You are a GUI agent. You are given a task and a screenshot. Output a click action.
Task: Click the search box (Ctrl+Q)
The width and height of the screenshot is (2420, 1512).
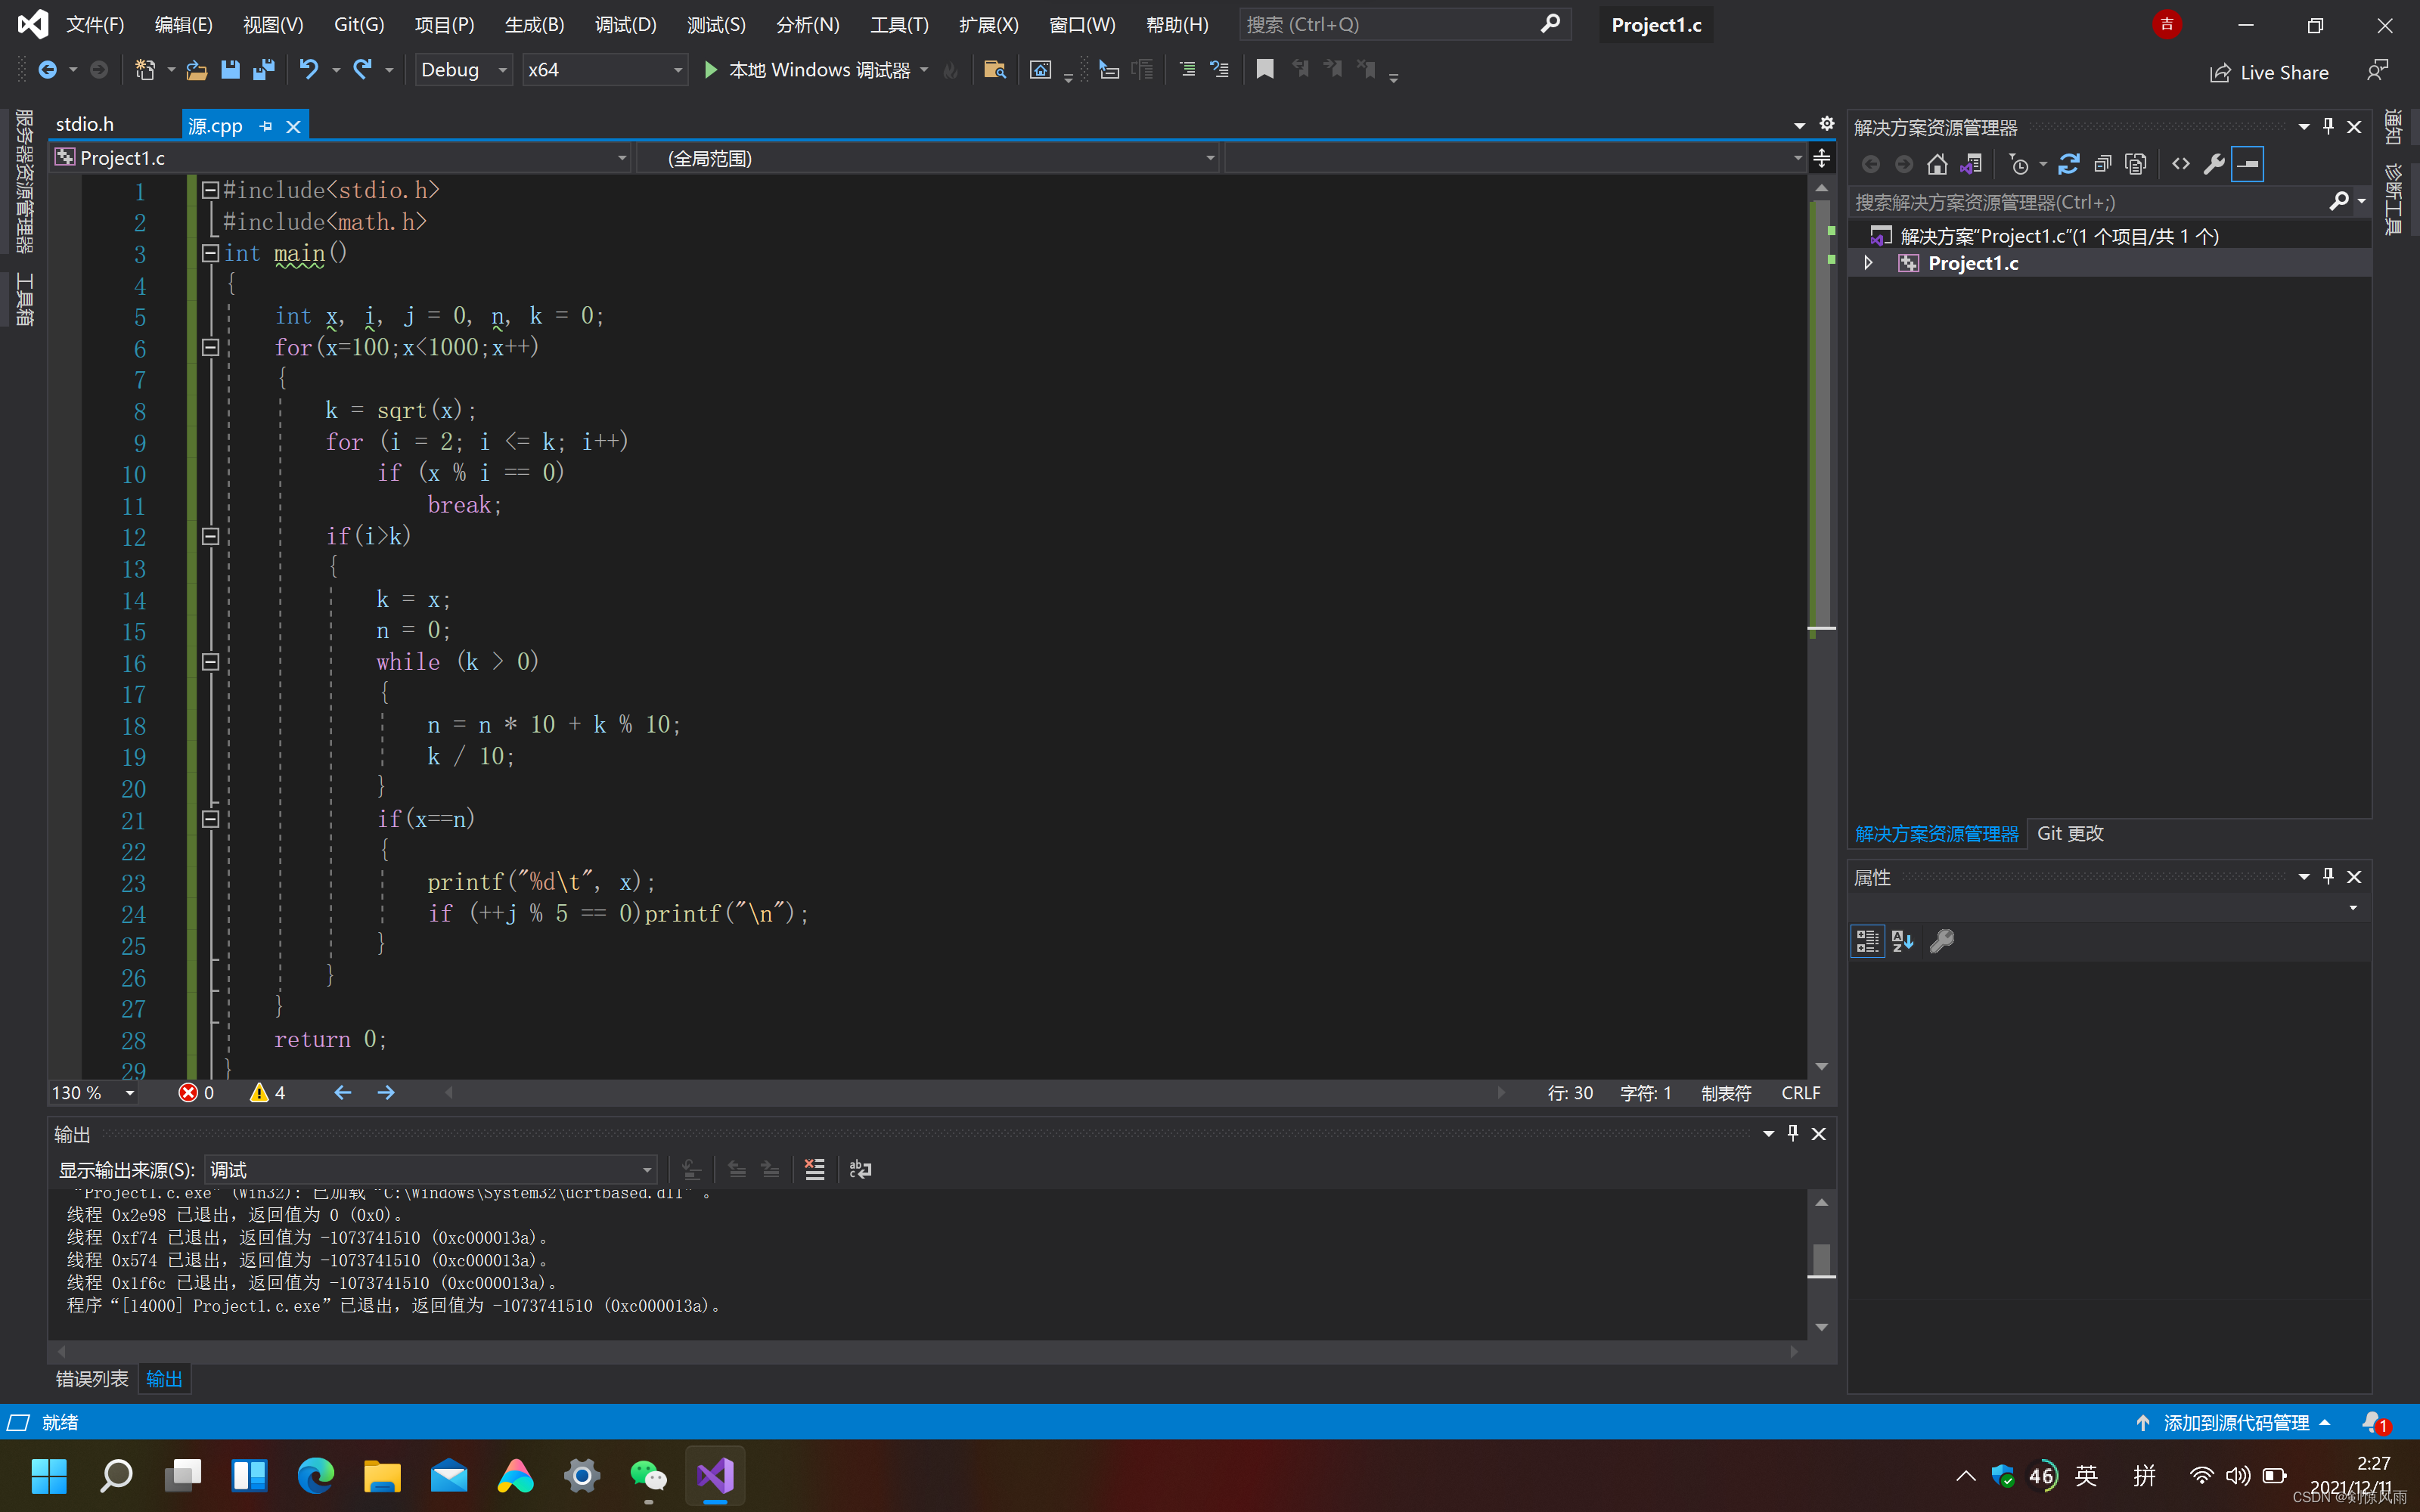pyautogui.click(x=1390, y=25)
